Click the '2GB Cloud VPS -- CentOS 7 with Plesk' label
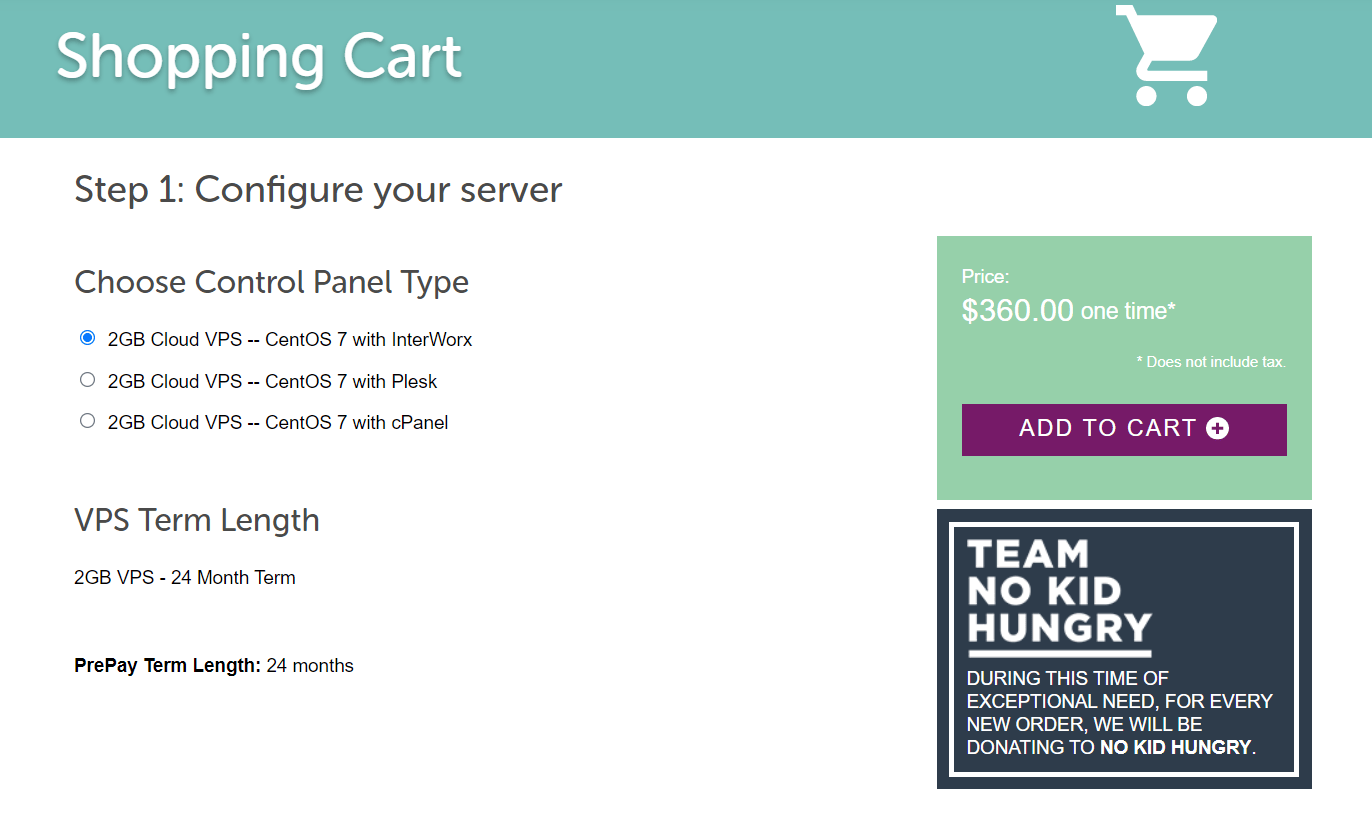This screenshot has height=832, width=1372. (272, 381)
